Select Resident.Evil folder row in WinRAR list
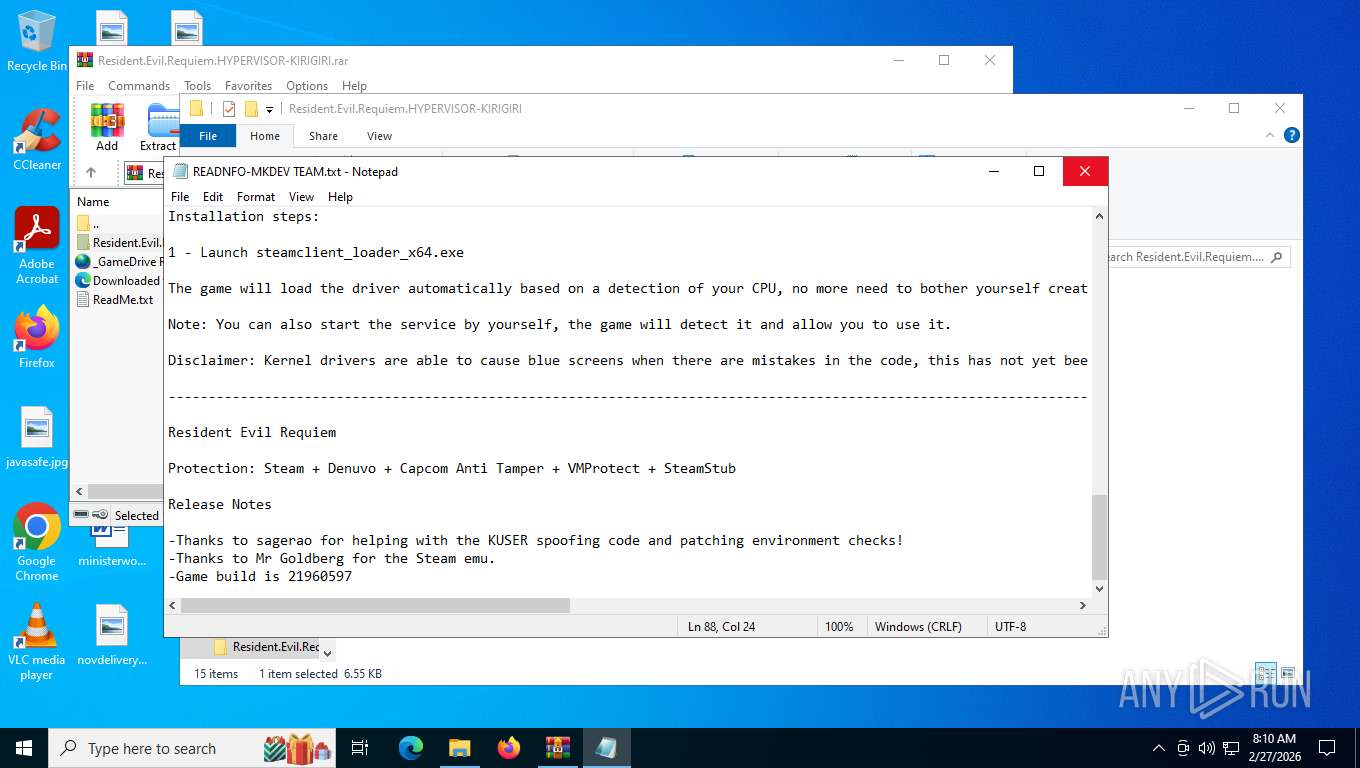This screenshot has height=768, width=1360. tap(118, 242)
